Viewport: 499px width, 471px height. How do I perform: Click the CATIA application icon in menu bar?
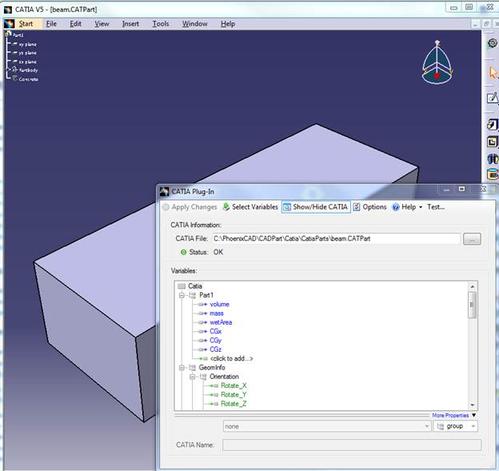pos(9,24)
